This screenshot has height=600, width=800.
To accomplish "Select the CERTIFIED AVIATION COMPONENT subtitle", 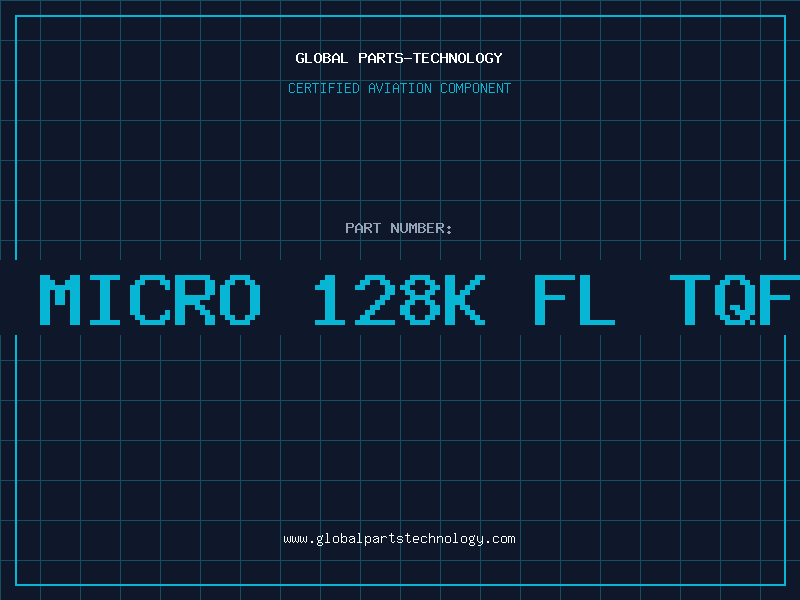I will (399, 88).
